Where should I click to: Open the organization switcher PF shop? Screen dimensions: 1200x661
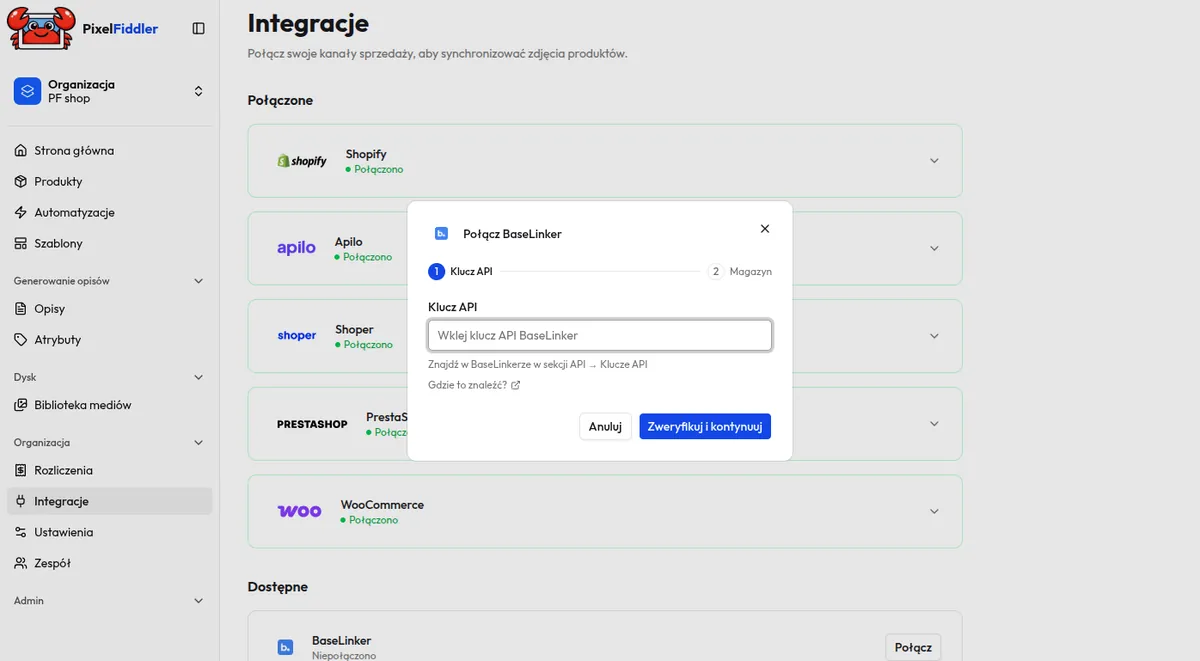[110, 91]
